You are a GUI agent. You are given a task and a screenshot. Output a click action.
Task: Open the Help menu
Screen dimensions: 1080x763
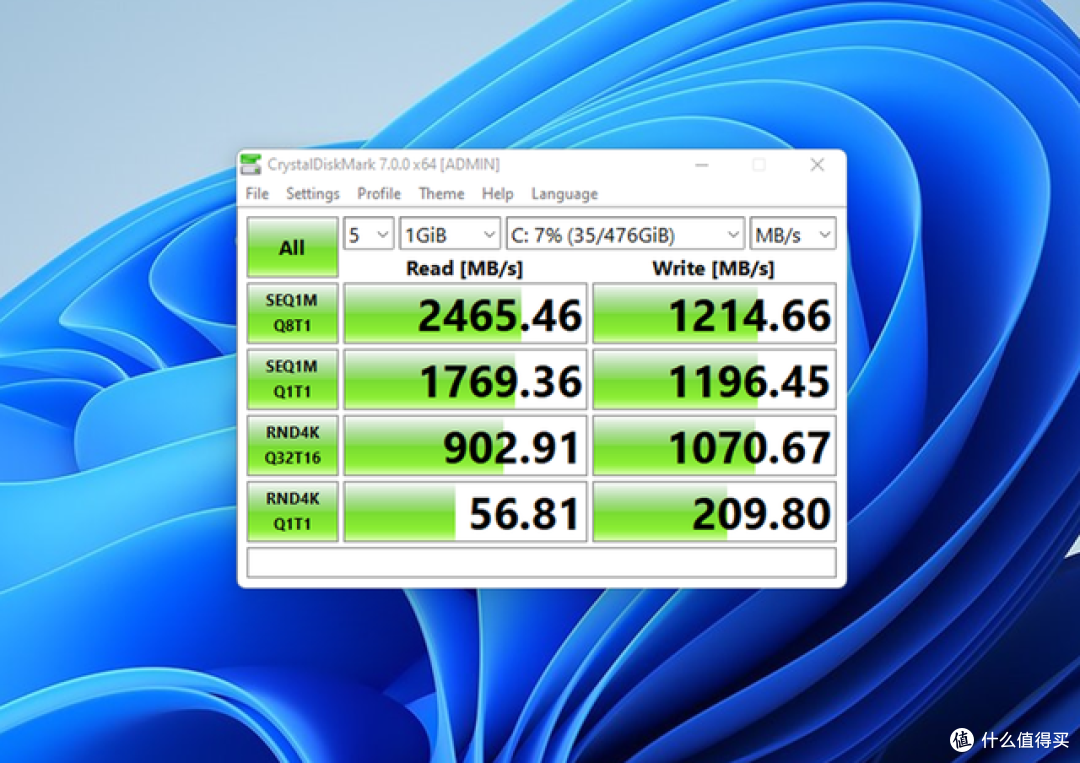click(x=497, y=194)
